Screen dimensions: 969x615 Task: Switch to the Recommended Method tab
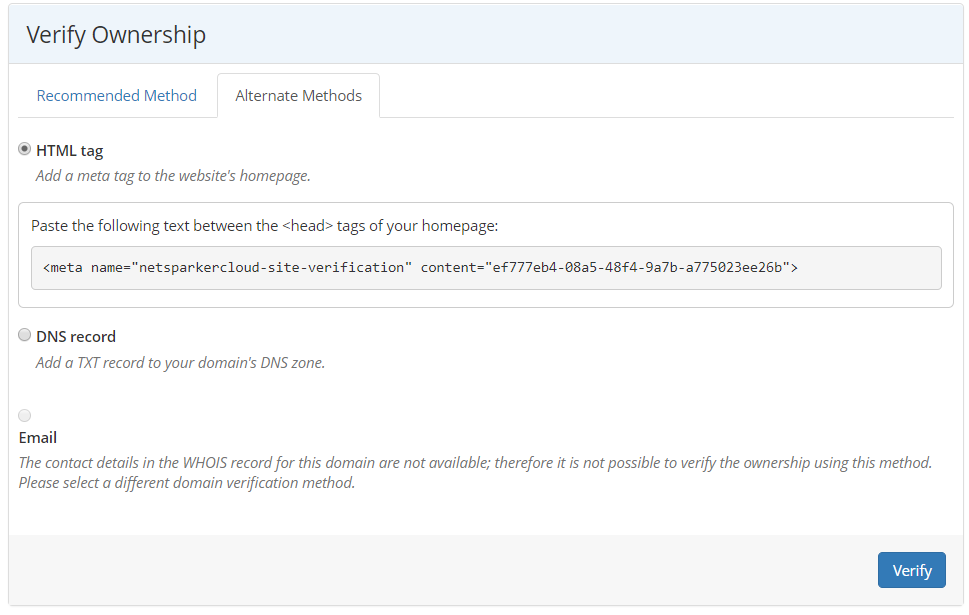point(116,95)
